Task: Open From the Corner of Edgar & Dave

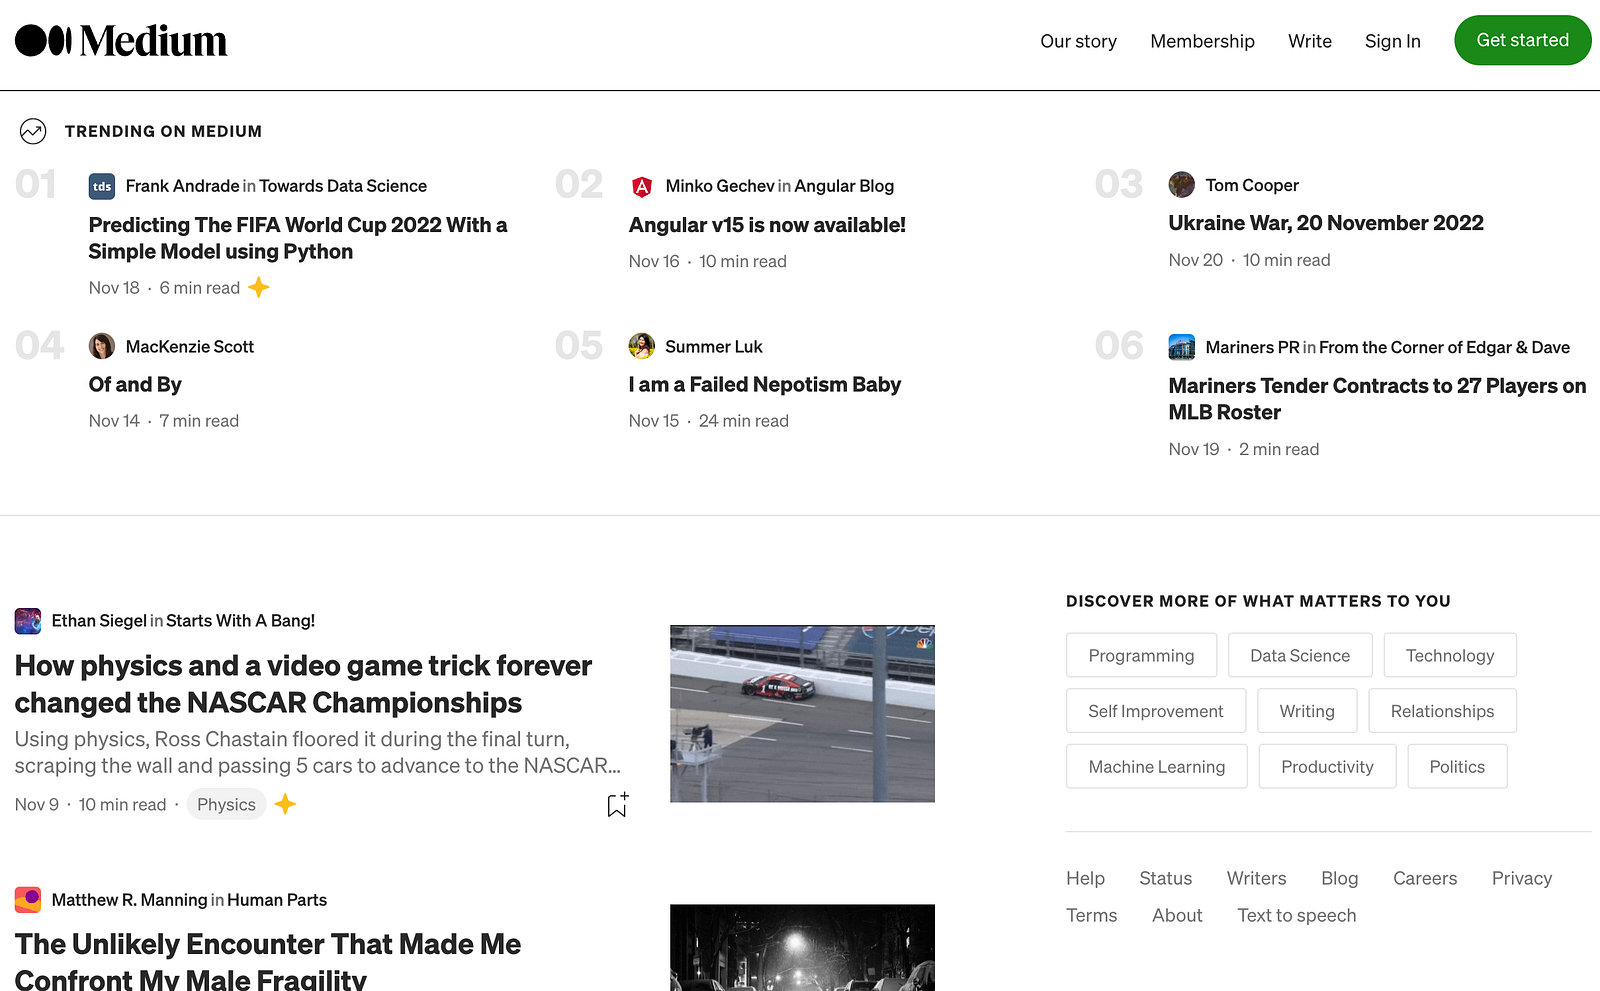Action: 1444,347
